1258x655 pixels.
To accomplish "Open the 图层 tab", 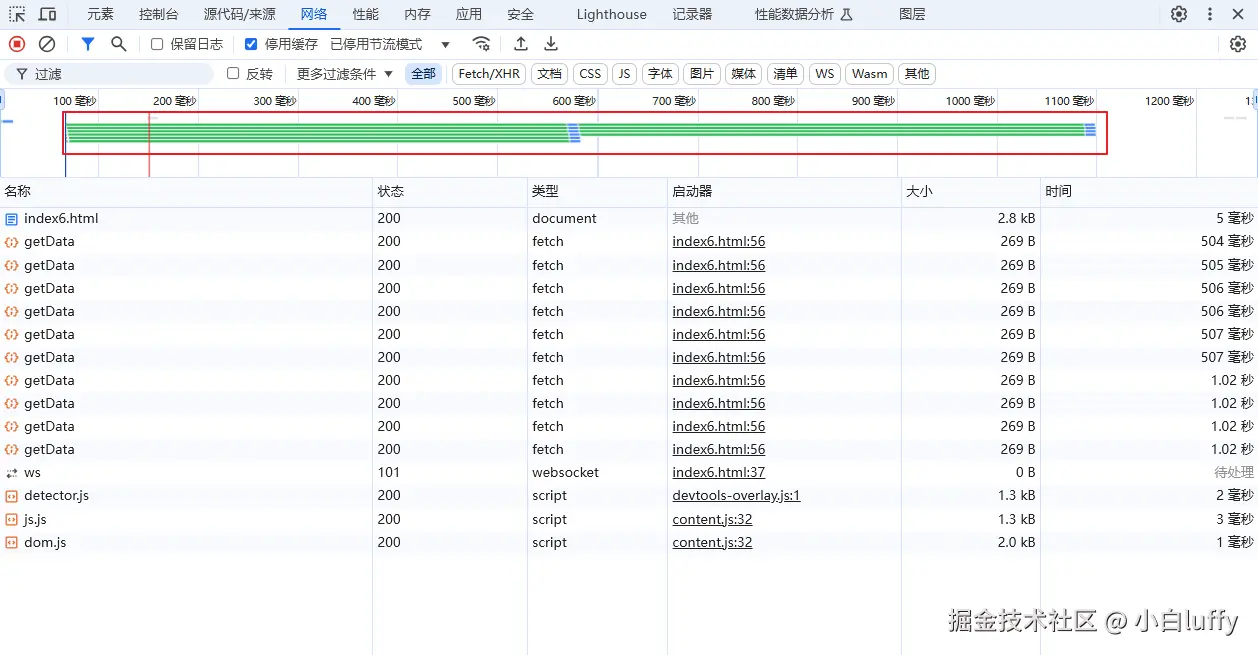I will pos(912,14).
